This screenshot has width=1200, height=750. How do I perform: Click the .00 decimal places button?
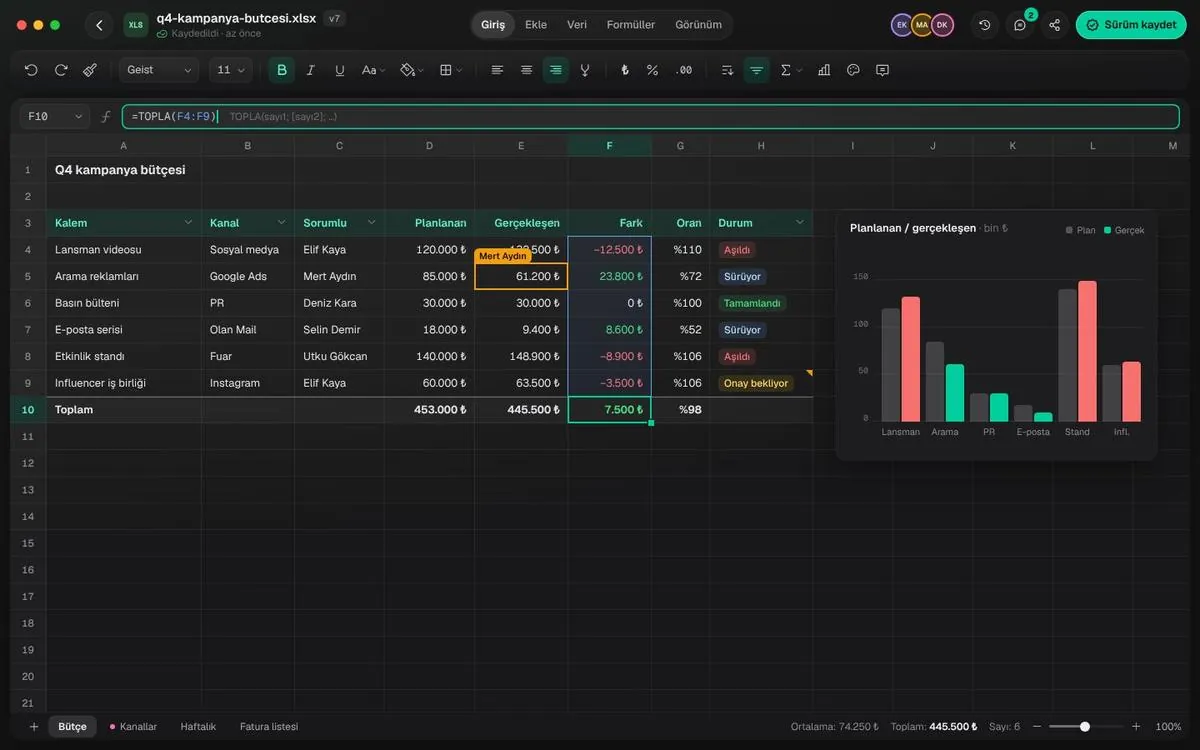pyautogui.click(x=684, y=70)
